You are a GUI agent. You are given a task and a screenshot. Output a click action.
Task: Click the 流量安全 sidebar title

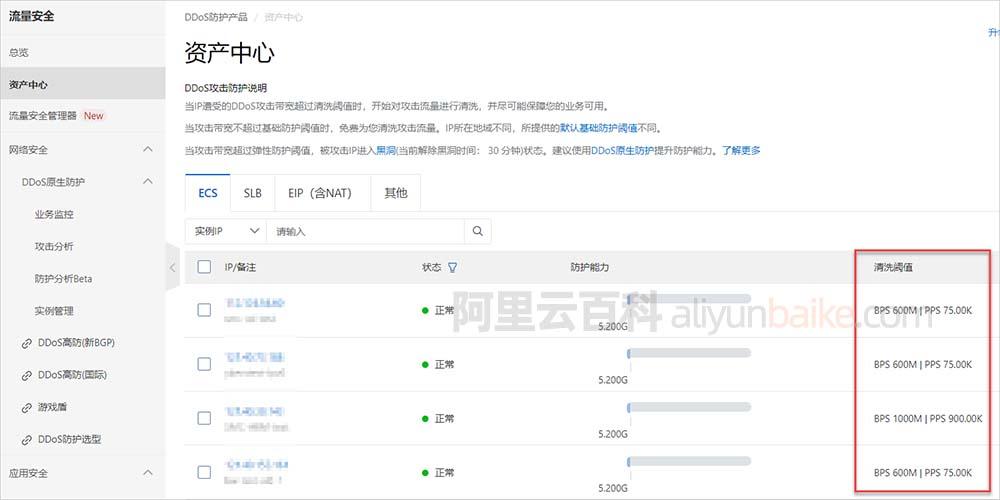pyautogui.click(x=31, y=17)
